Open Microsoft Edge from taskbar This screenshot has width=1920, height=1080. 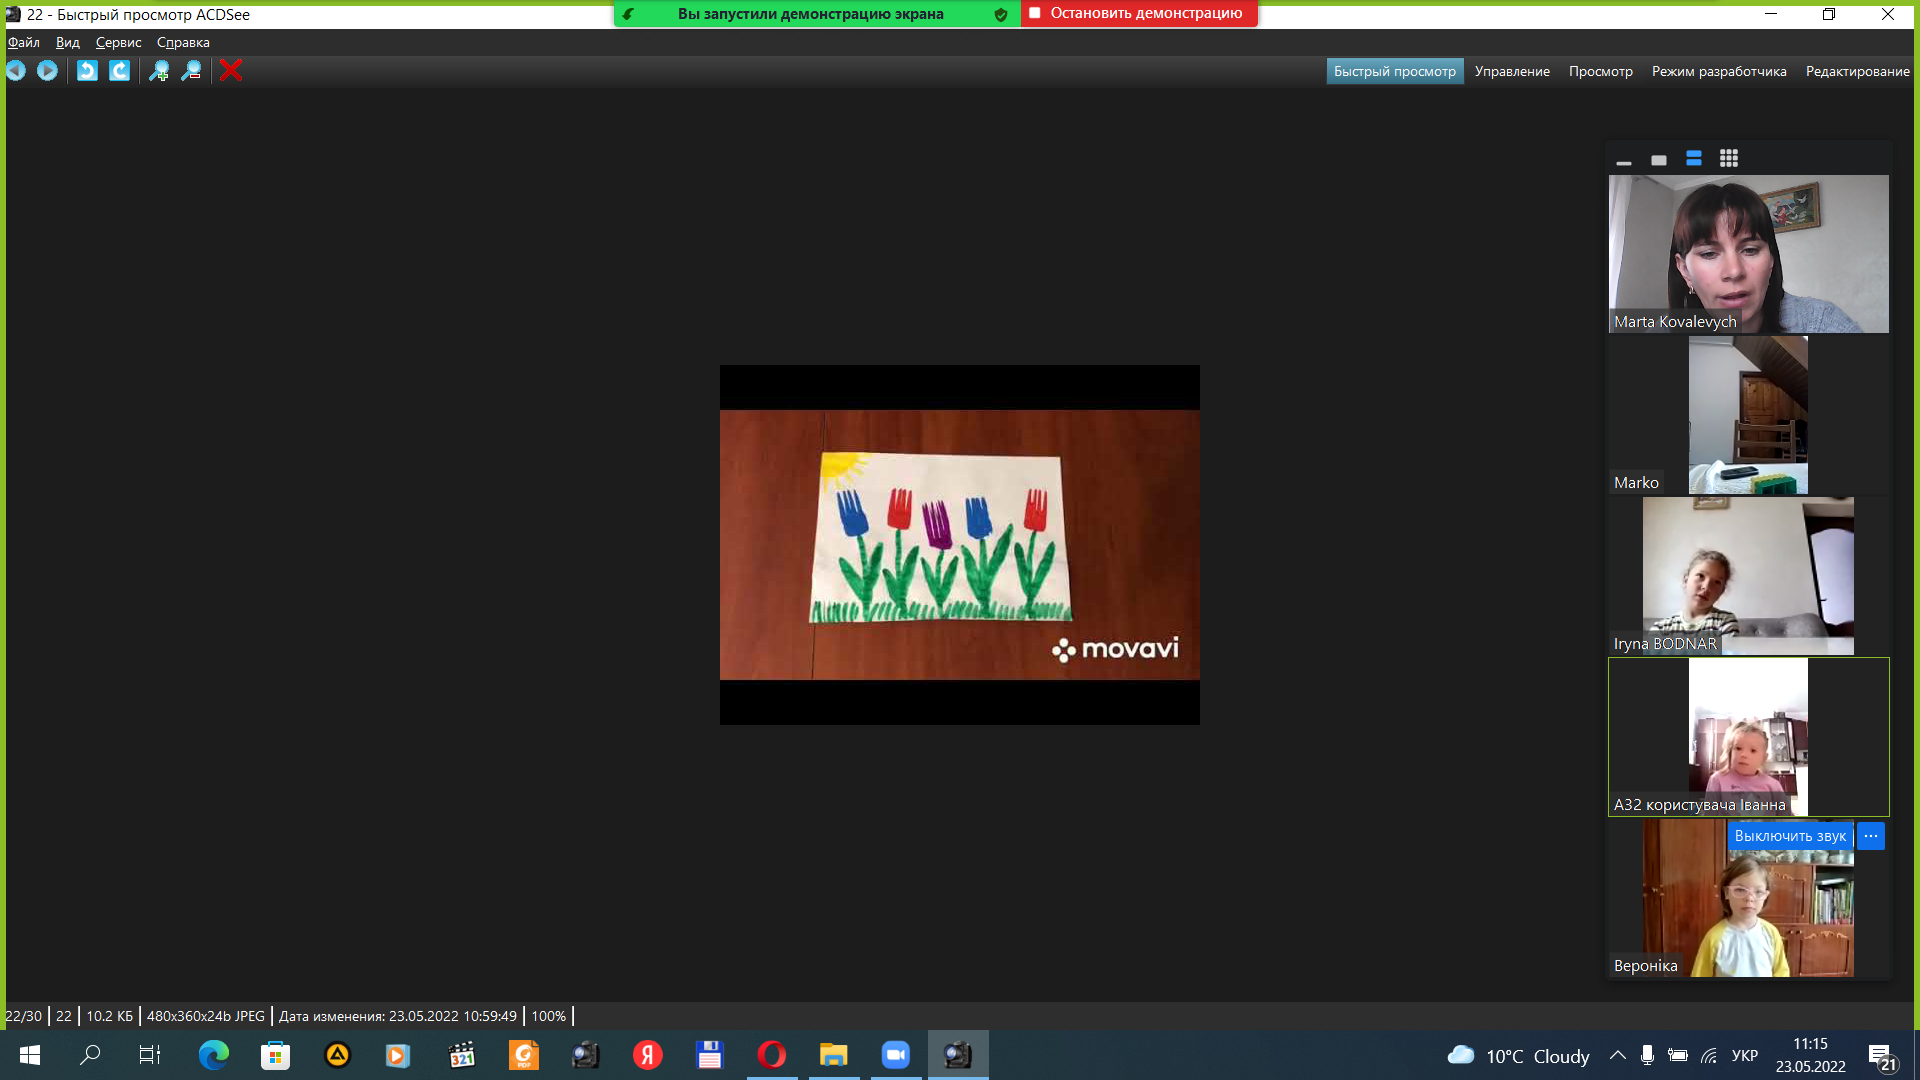213,1055
